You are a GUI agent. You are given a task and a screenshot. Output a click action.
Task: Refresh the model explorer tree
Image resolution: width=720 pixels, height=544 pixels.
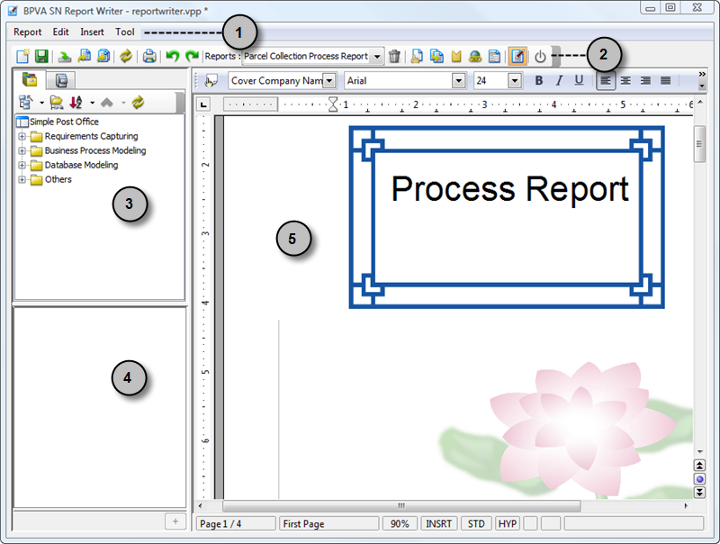pos(138,102)
